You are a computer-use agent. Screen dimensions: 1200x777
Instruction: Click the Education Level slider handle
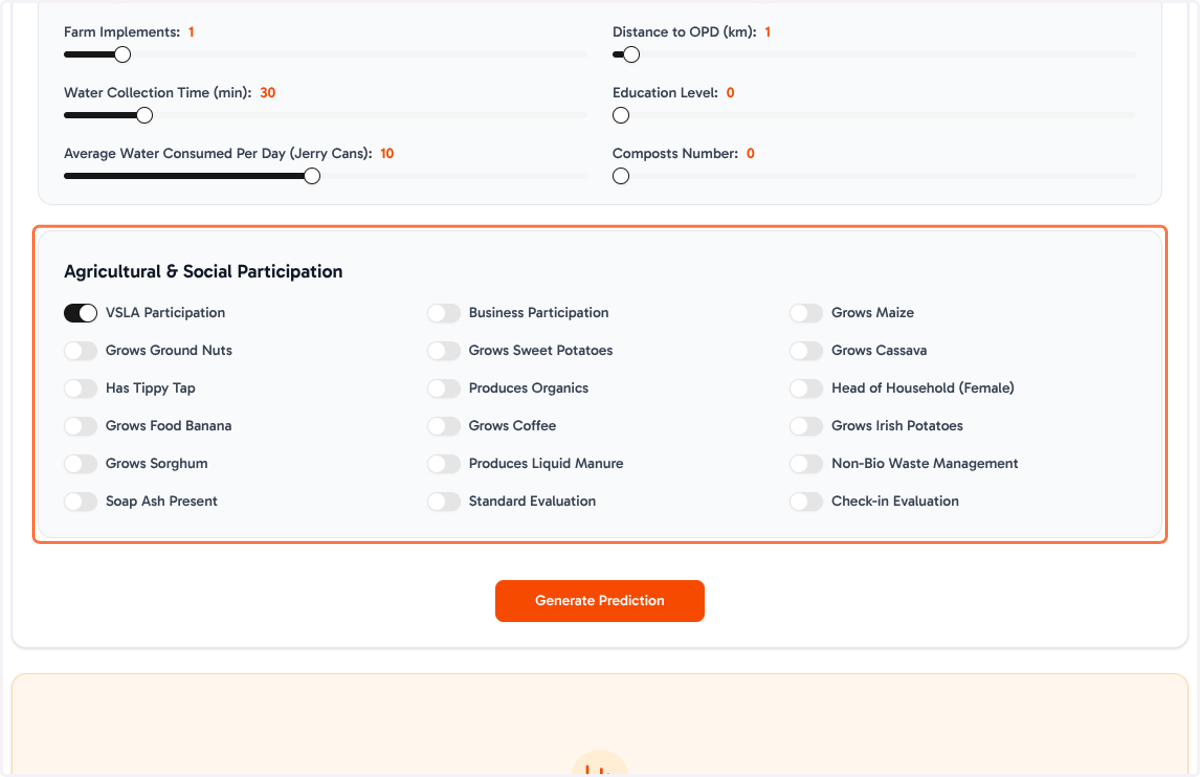(x=621, y=115)
